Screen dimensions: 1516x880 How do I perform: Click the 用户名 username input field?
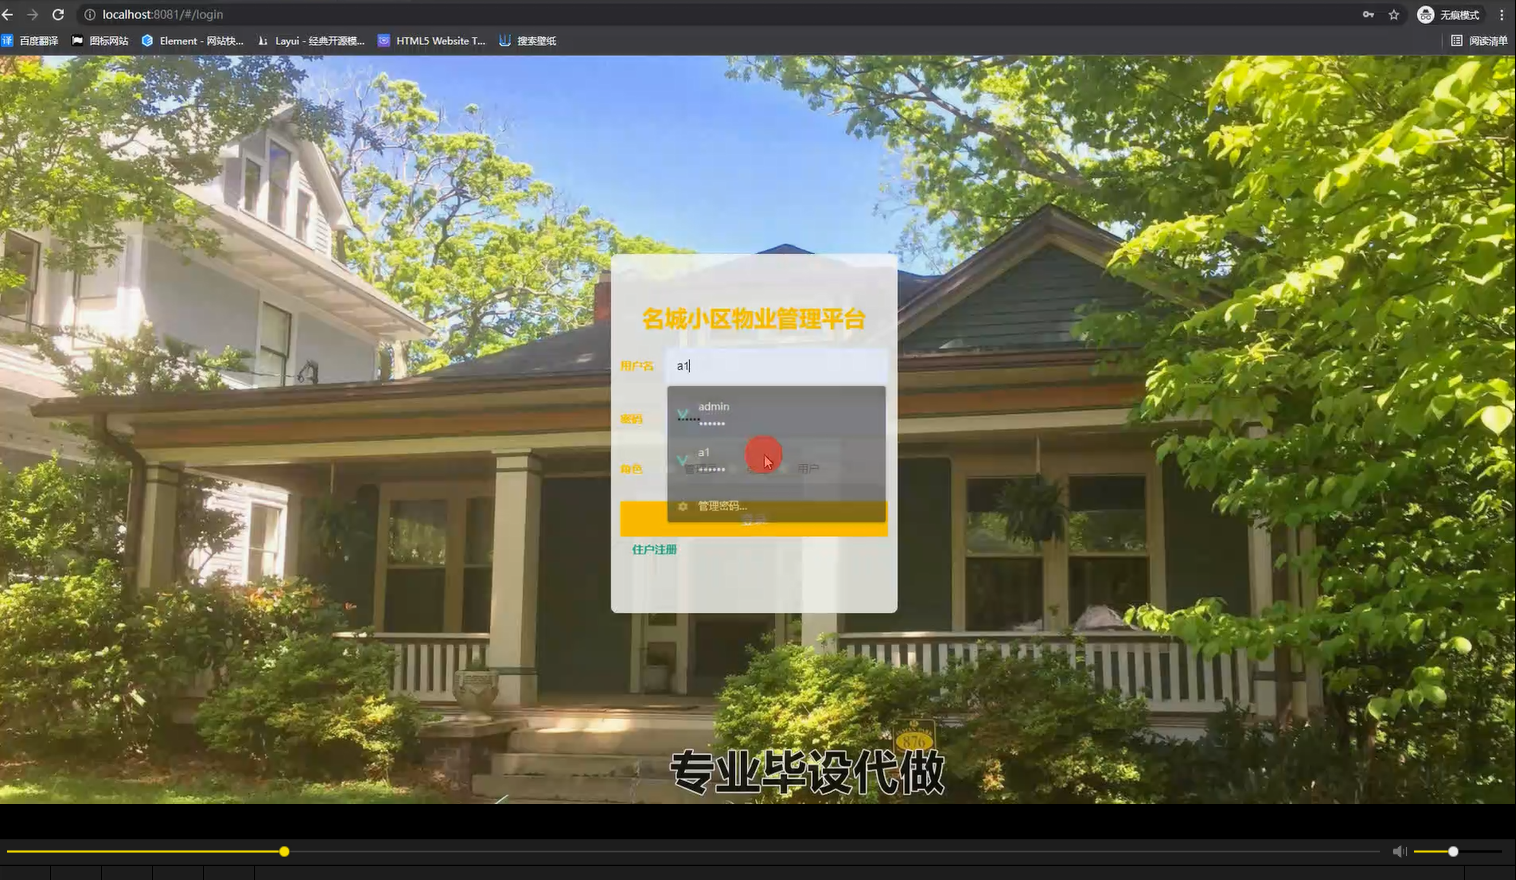click(776, 366)
